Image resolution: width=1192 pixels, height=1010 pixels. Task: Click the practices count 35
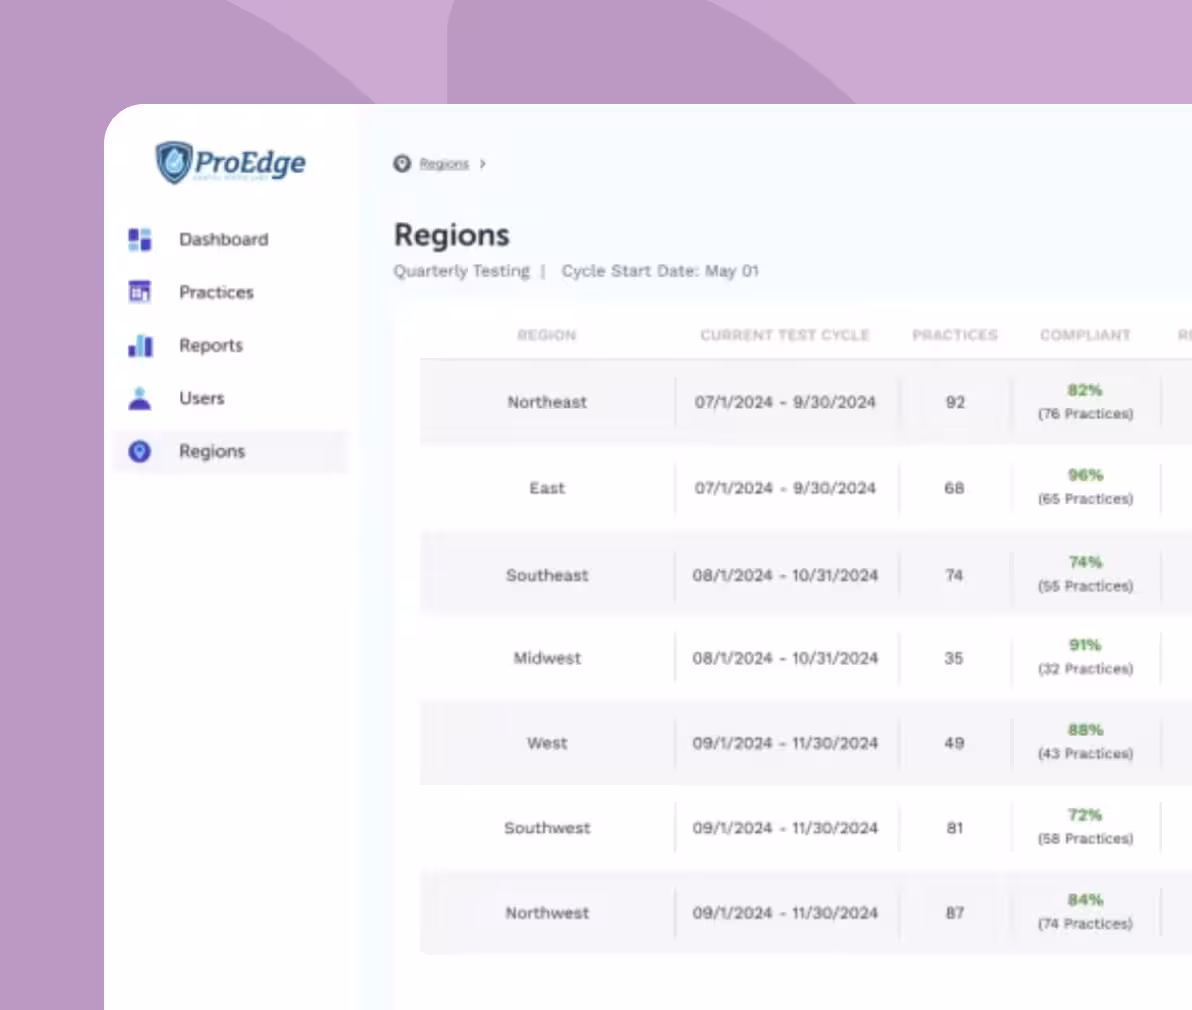pyautogui.click(x=955, y=658)
